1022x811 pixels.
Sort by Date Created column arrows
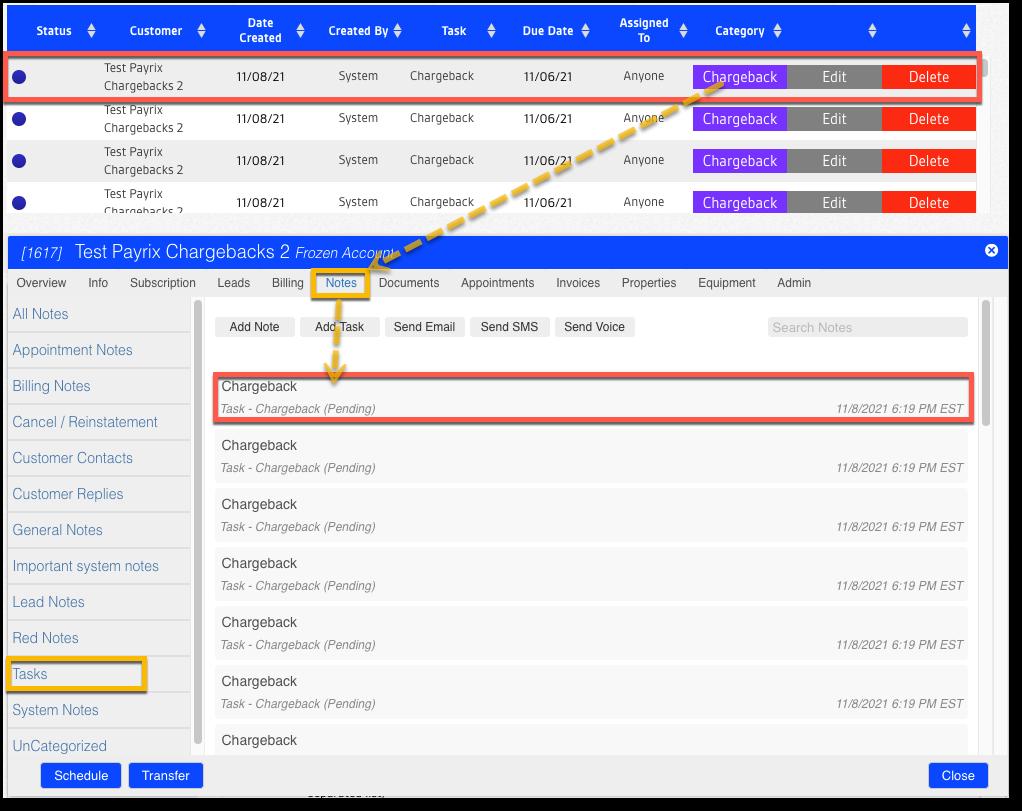(x=307, y=31)
